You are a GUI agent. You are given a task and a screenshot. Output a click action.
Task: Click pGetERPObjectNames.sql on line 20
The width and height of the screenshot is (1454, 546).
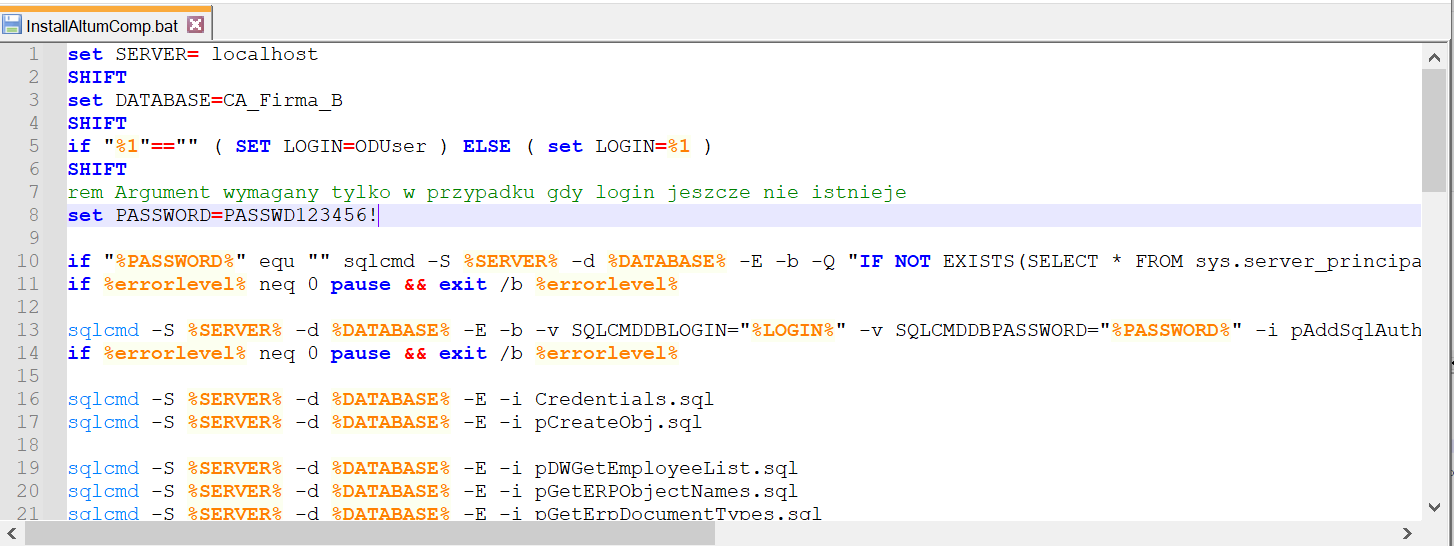[x=667, y=491]
